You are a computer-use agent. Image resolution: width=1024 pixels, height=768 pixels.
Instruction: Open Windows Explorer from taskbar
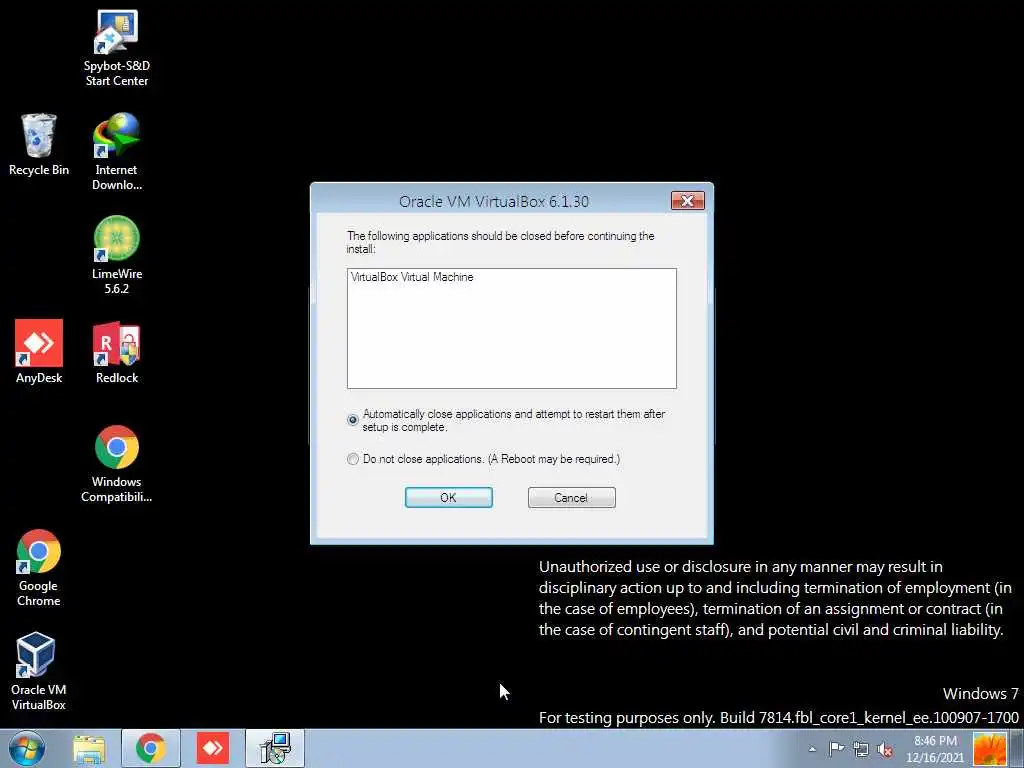tap(89, 748)
